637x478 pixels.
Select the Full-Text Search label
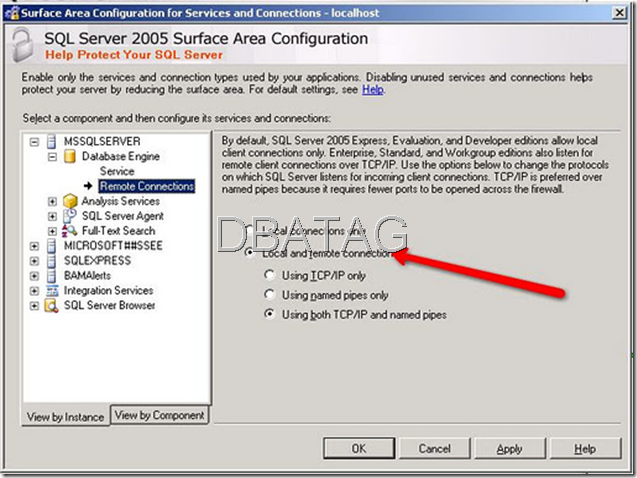pyautogui.click(x=118, y=231)
